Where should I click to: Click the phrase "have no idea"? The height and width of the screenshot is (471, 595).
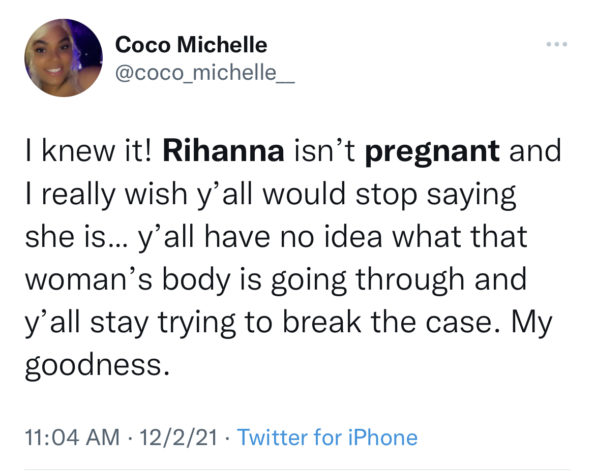point(293,236)
